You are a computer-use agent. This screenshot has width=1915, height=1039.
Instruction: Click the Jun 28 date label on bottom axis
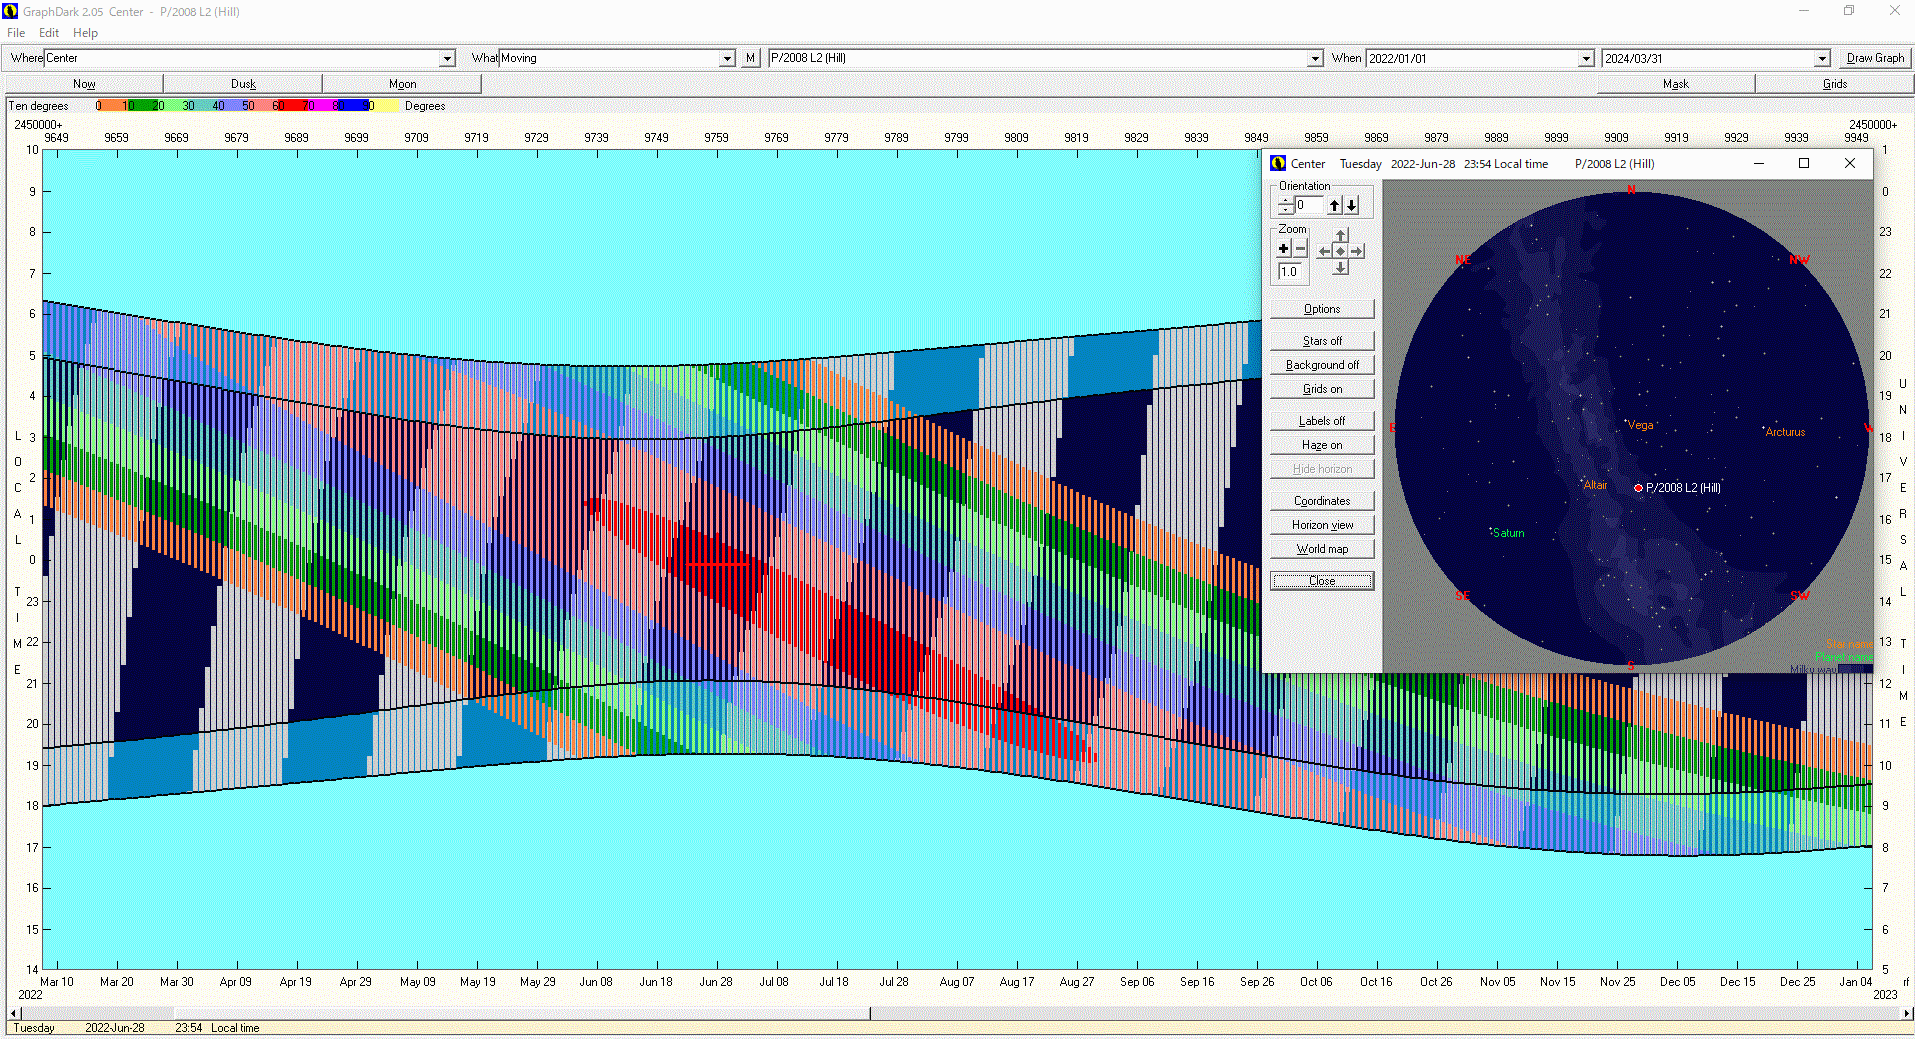[715, 982]
